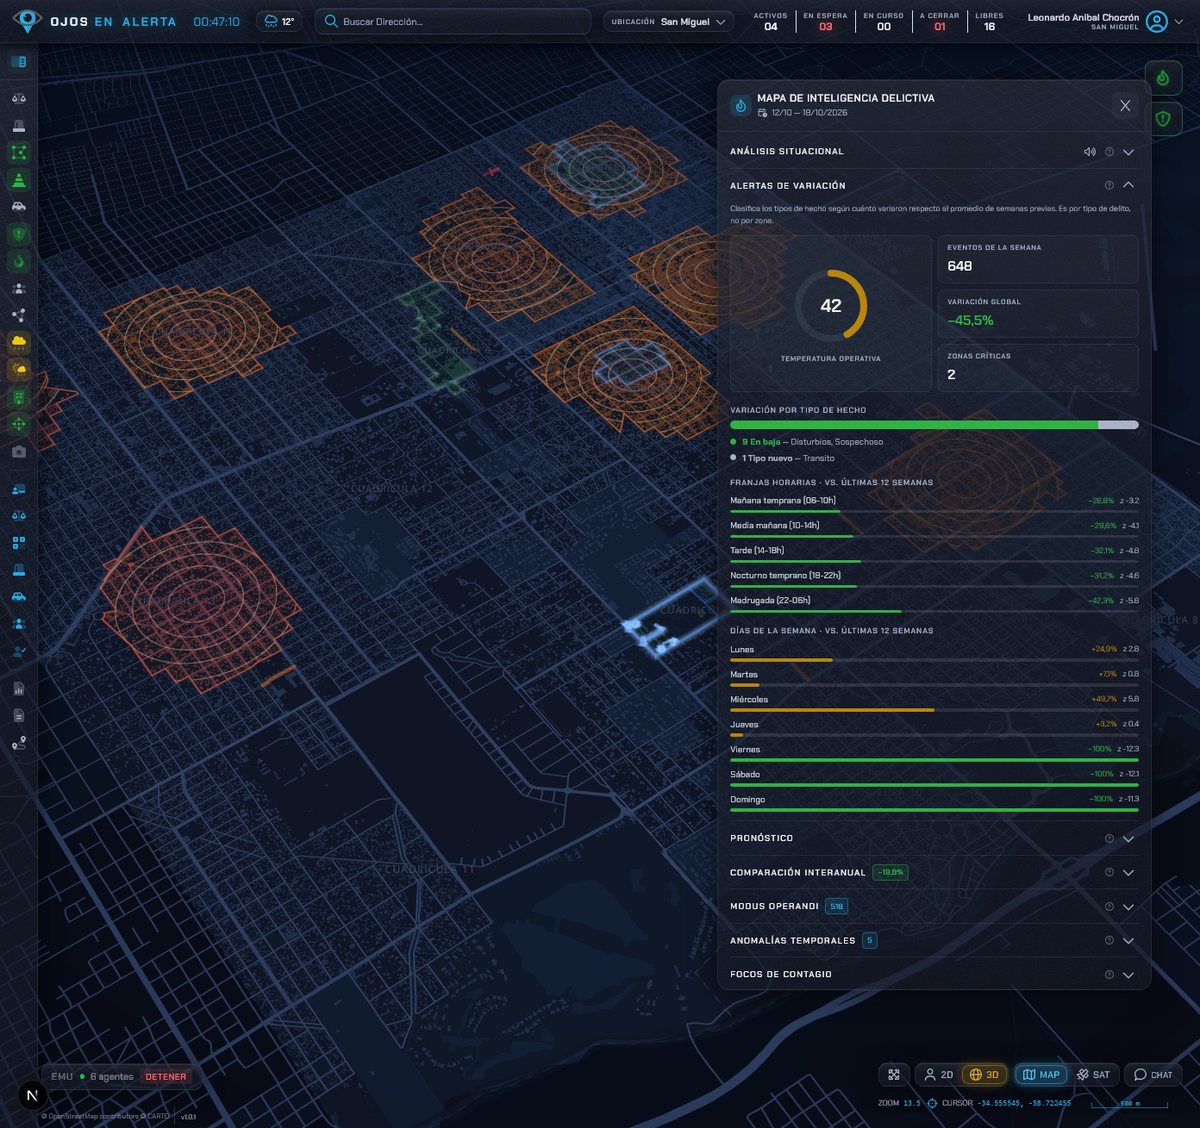Click the info icon beside Modus Operandi

1109,907
